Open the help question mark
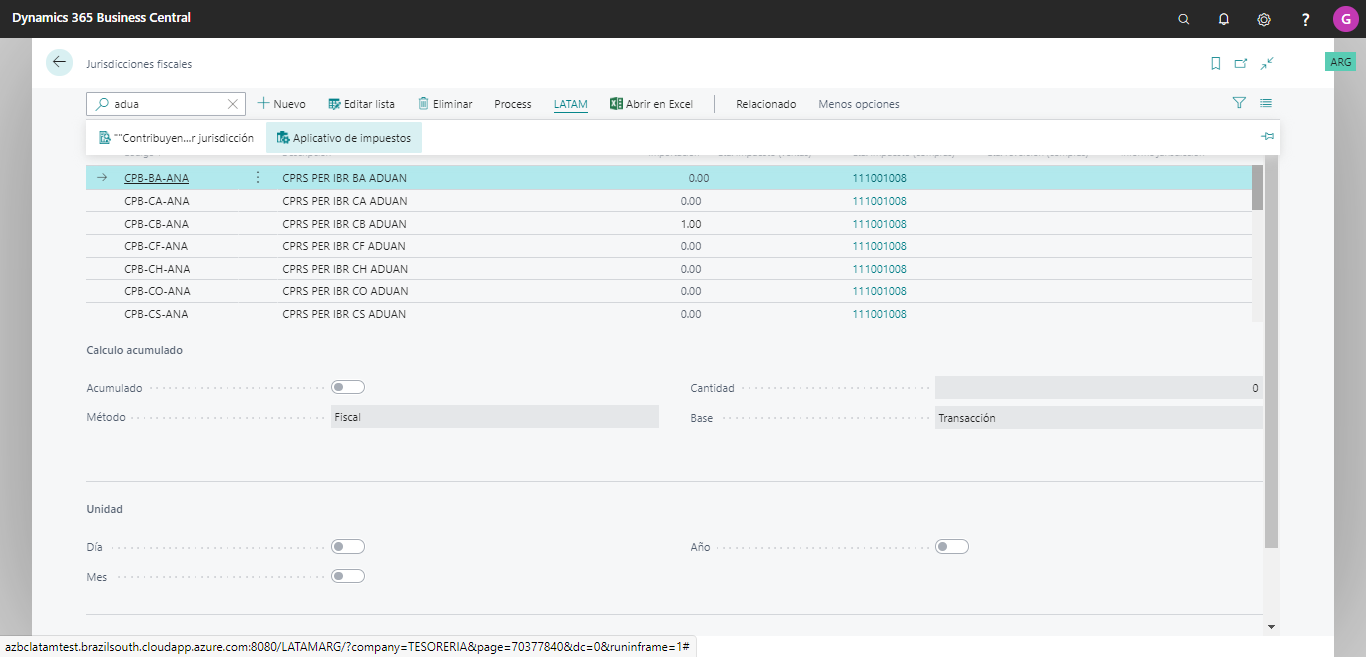This screenshot has height=657, width=1366. [1305, 19]
